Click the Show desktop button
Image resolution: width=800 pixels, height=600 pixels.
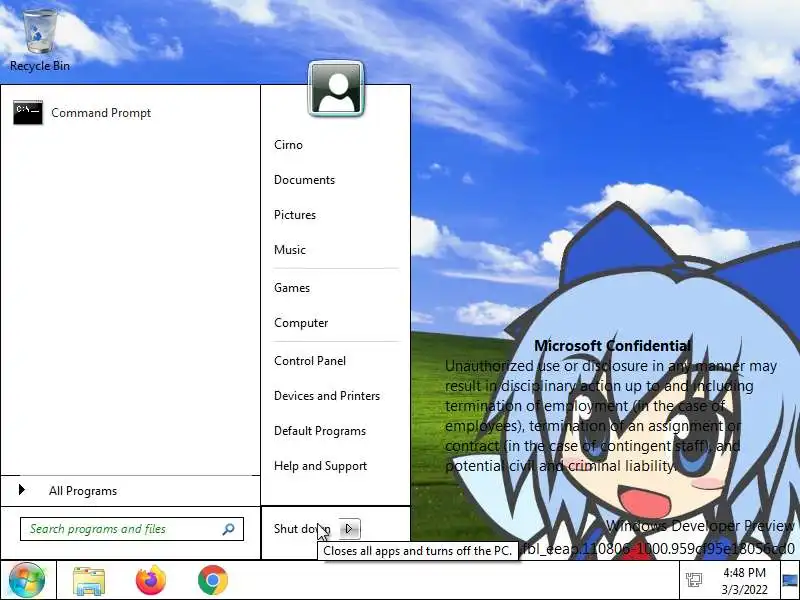click(790, 581)
